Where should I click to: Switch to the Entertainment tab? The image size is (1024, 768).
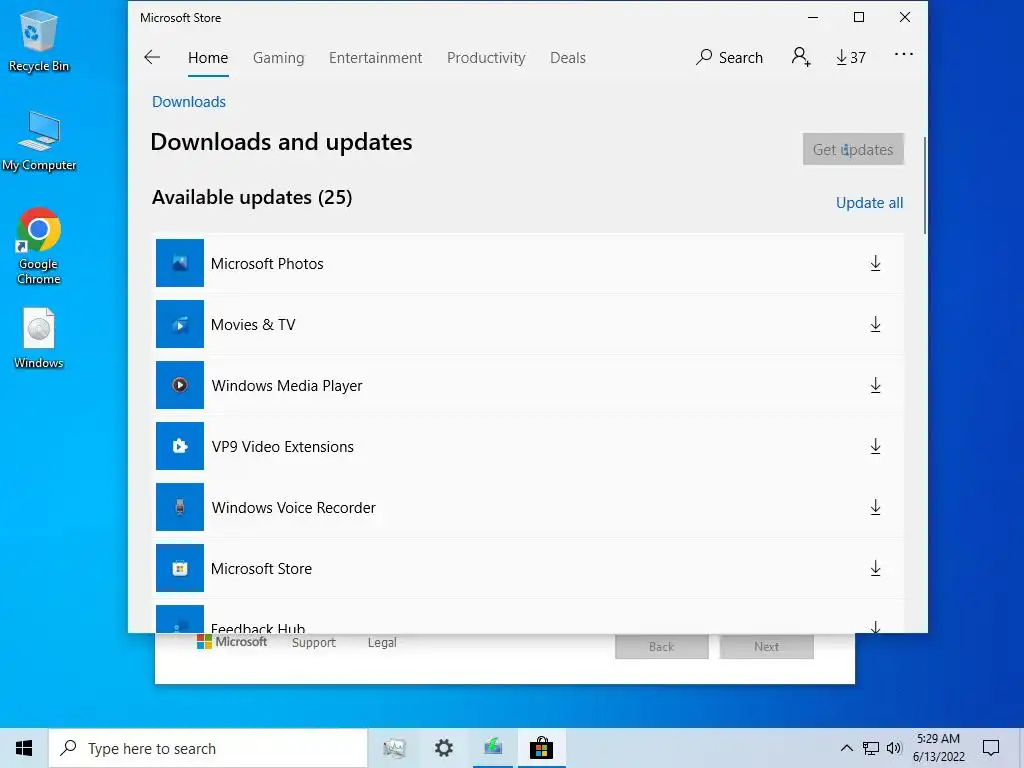(376, 57)
